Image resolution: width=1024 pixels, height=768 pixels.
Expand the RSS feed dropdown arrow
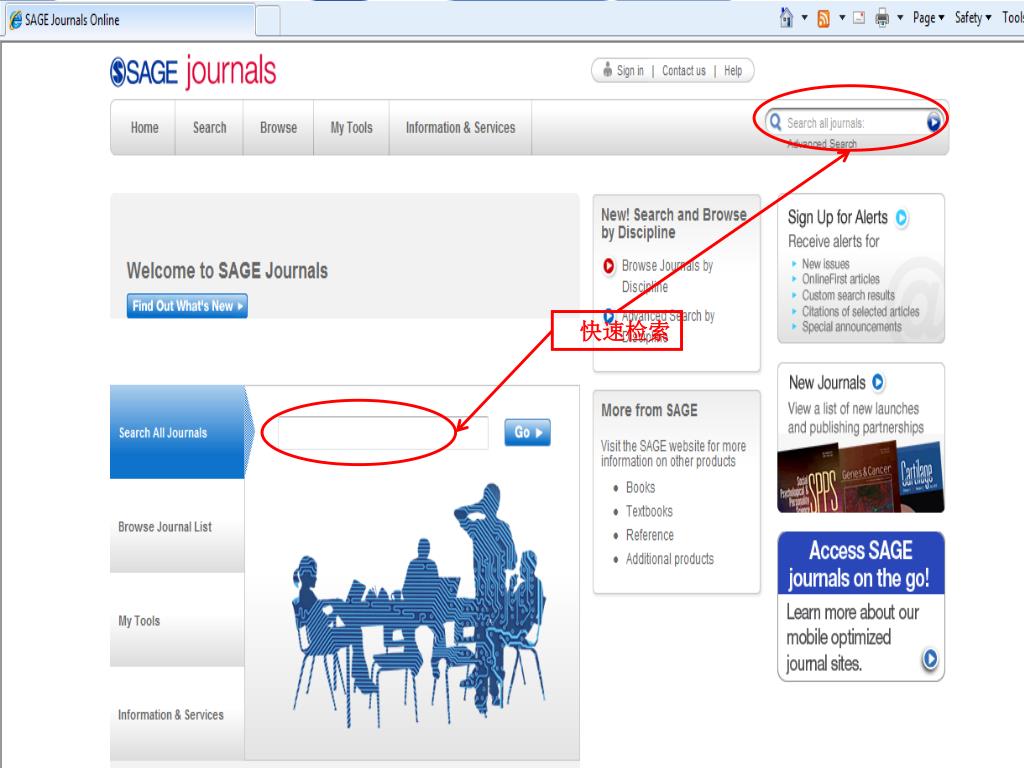(x=842, y=18)
